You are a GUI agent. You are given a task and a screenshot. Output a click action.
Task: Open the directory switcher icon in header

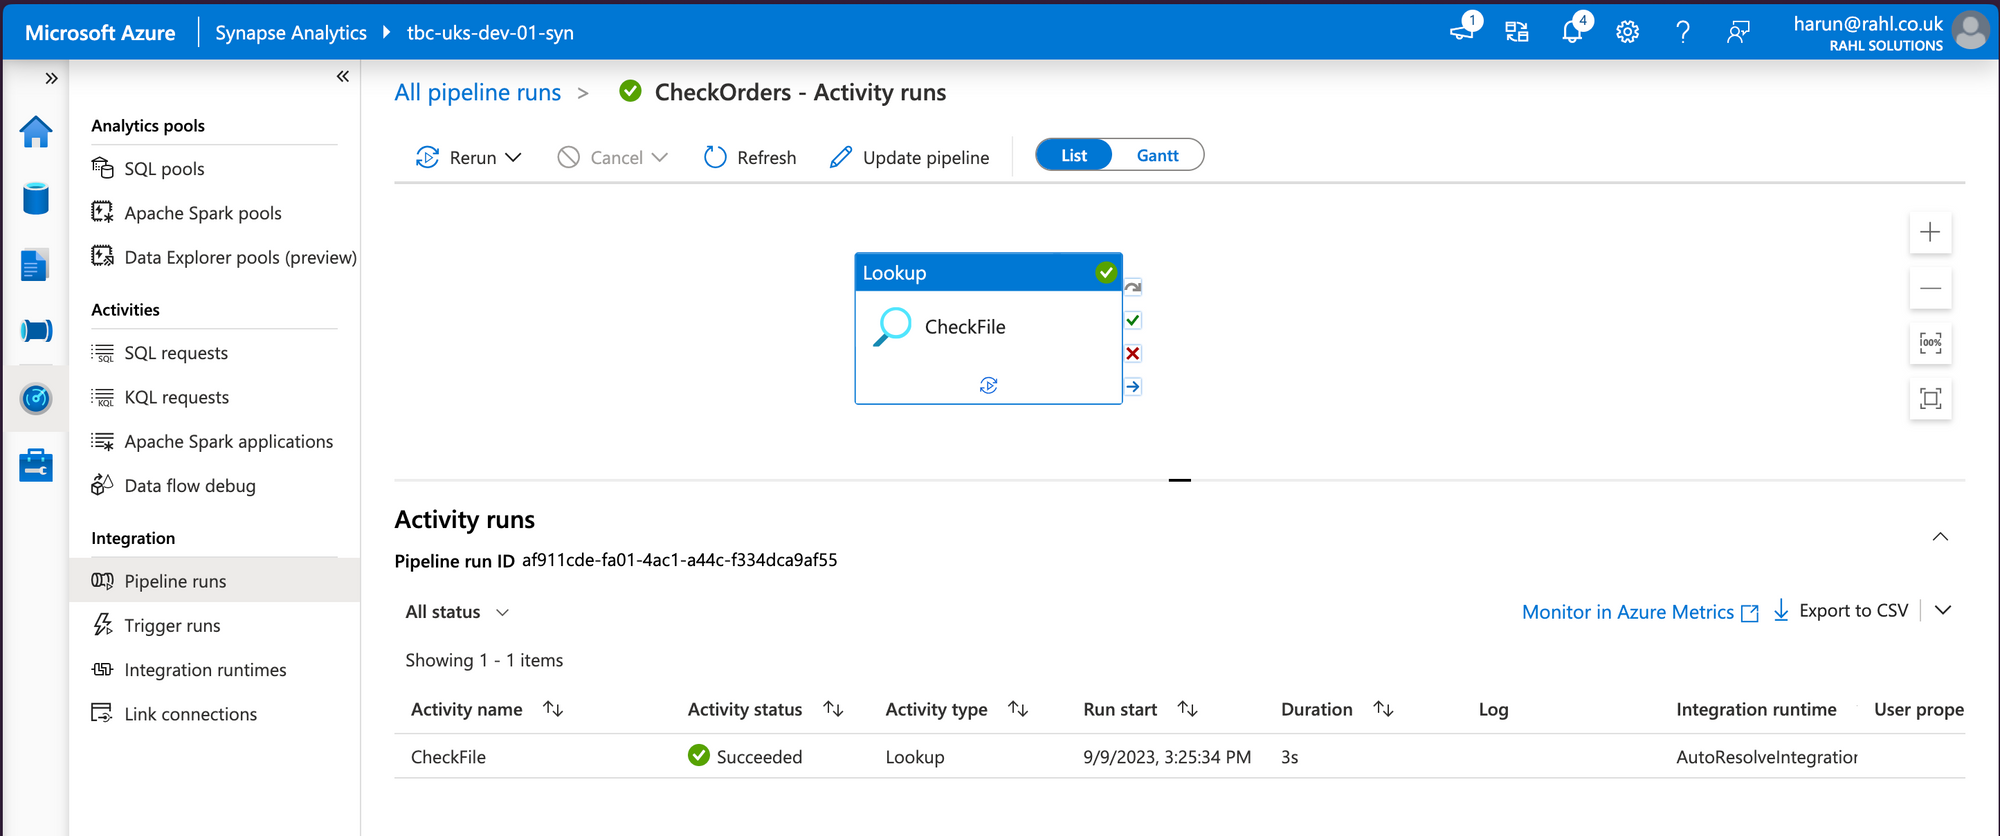[x=1517, y=32]
